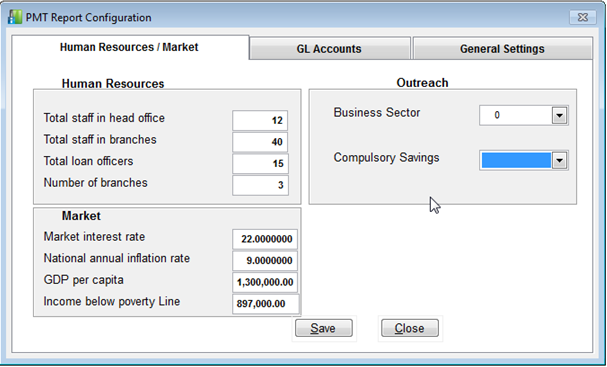Click the Total loan officers input
This screenshot has height=367, width=607.
[260, 163]
